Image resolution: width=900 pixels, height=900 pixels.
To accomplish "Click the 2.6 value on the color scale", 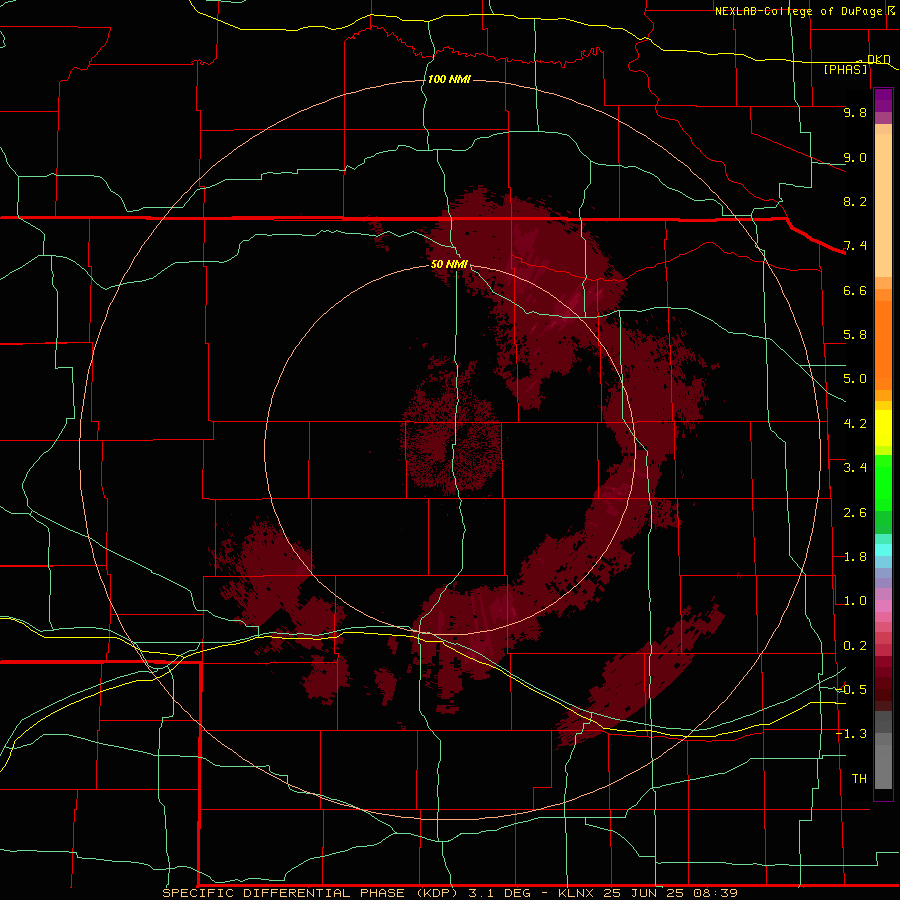I will coord(855,513).
